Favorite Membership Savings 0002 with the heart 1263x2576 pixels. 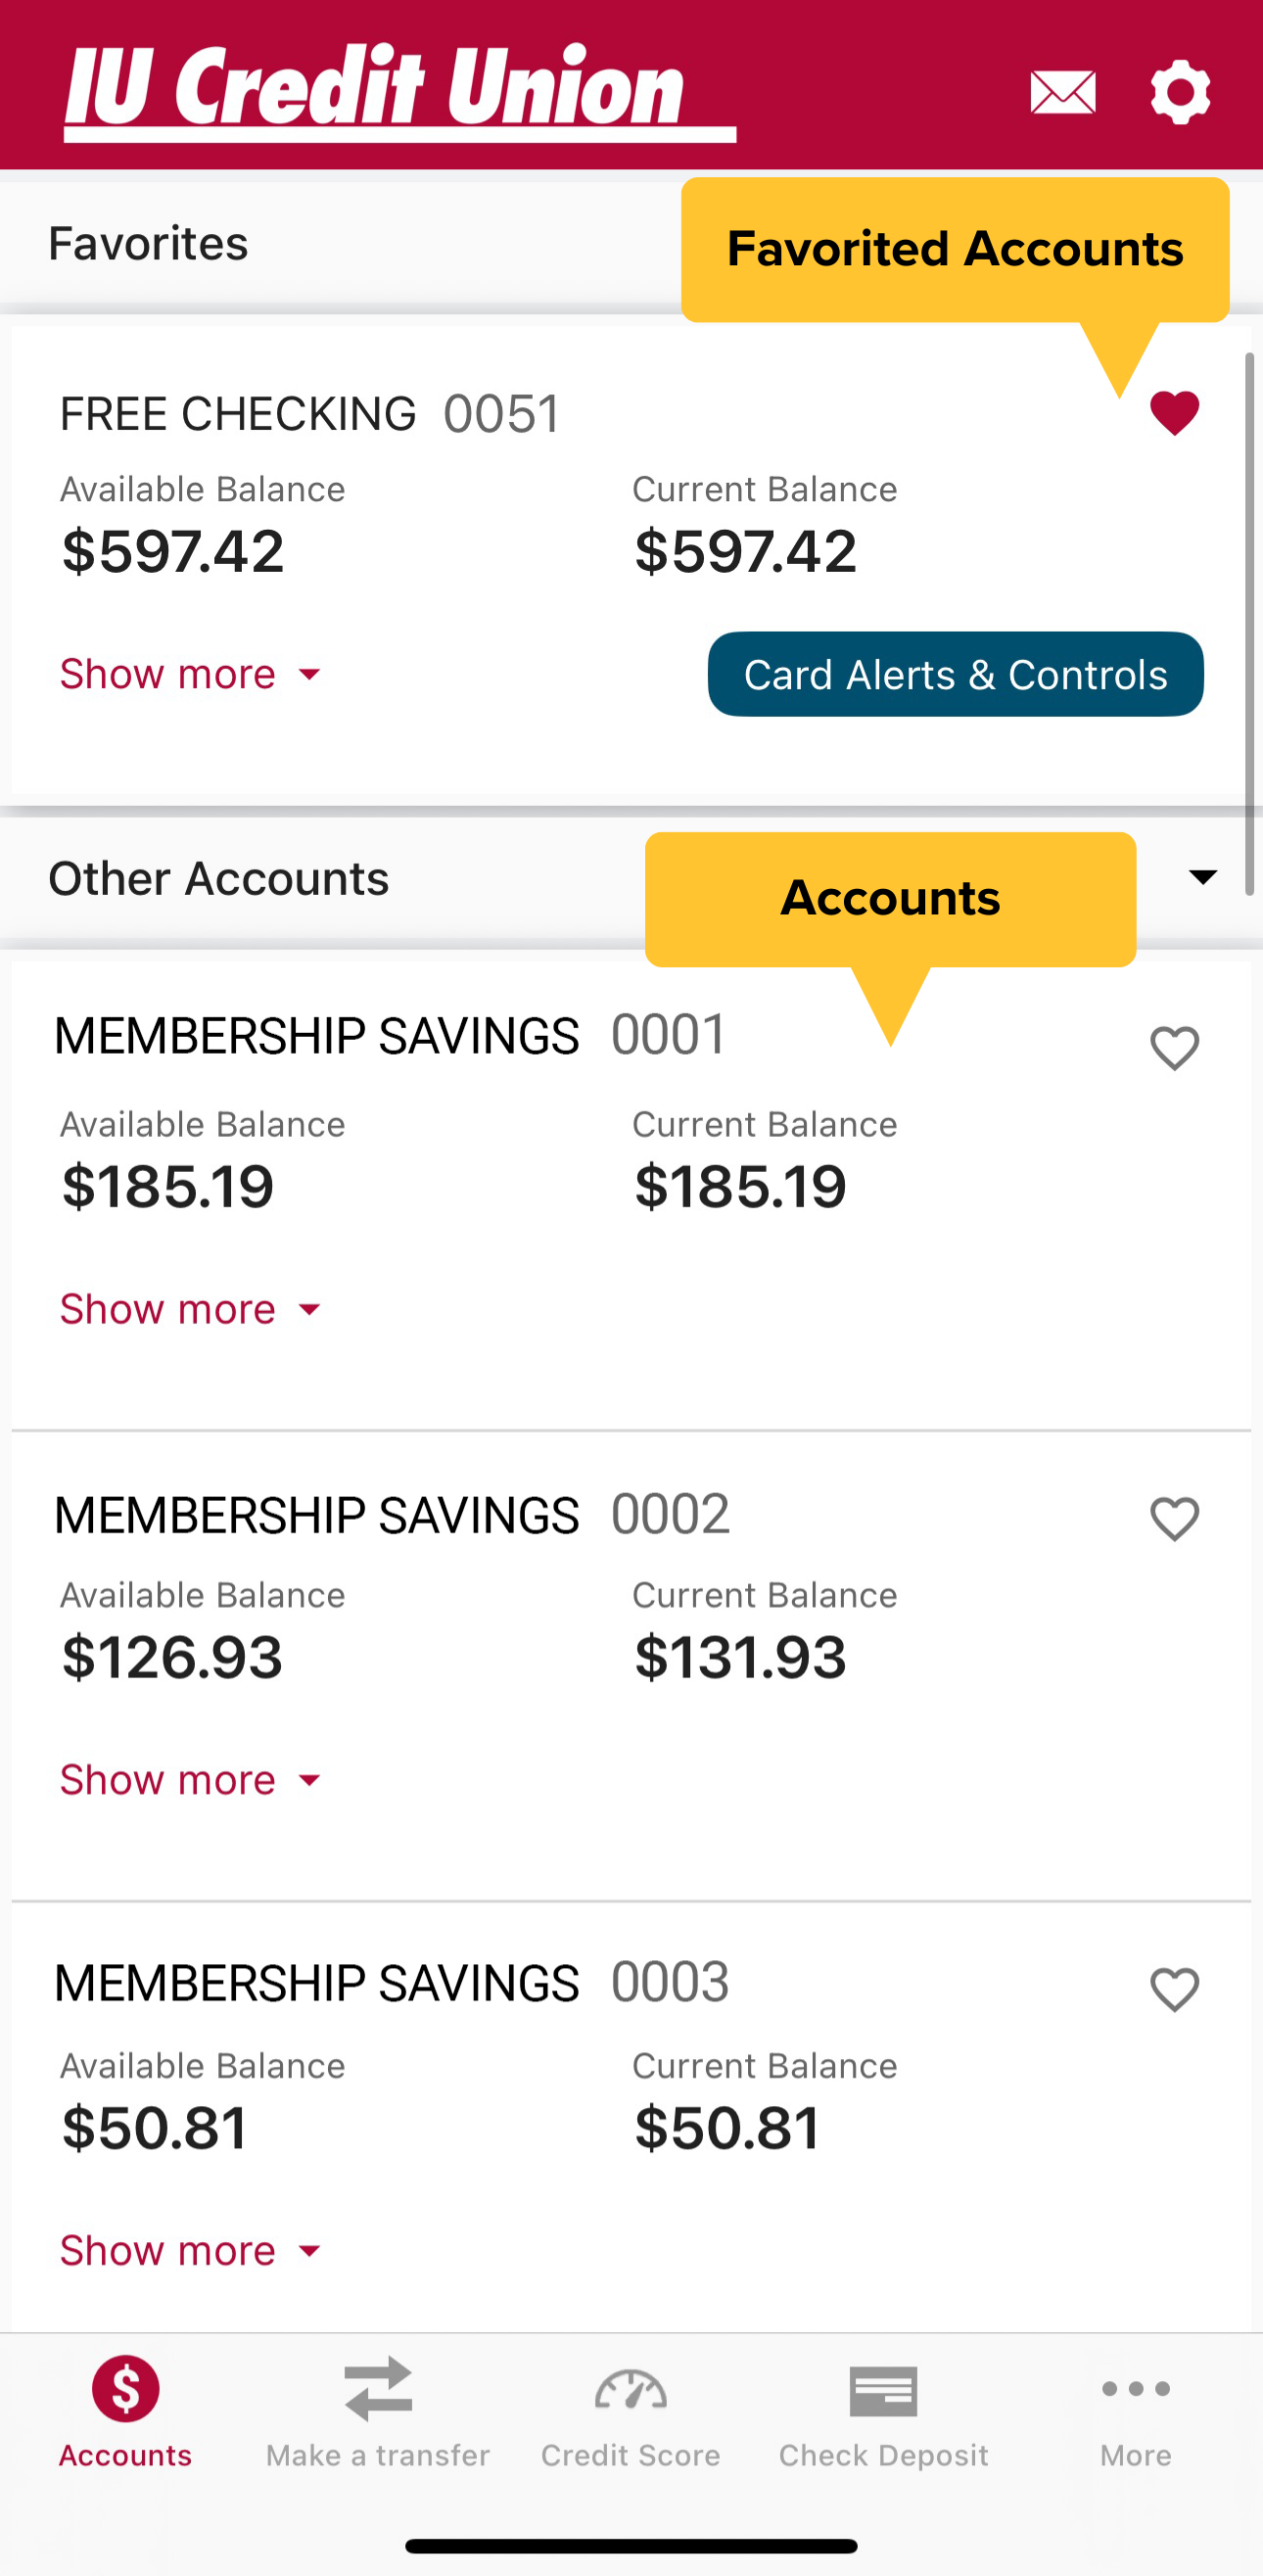[1174, 1519]
